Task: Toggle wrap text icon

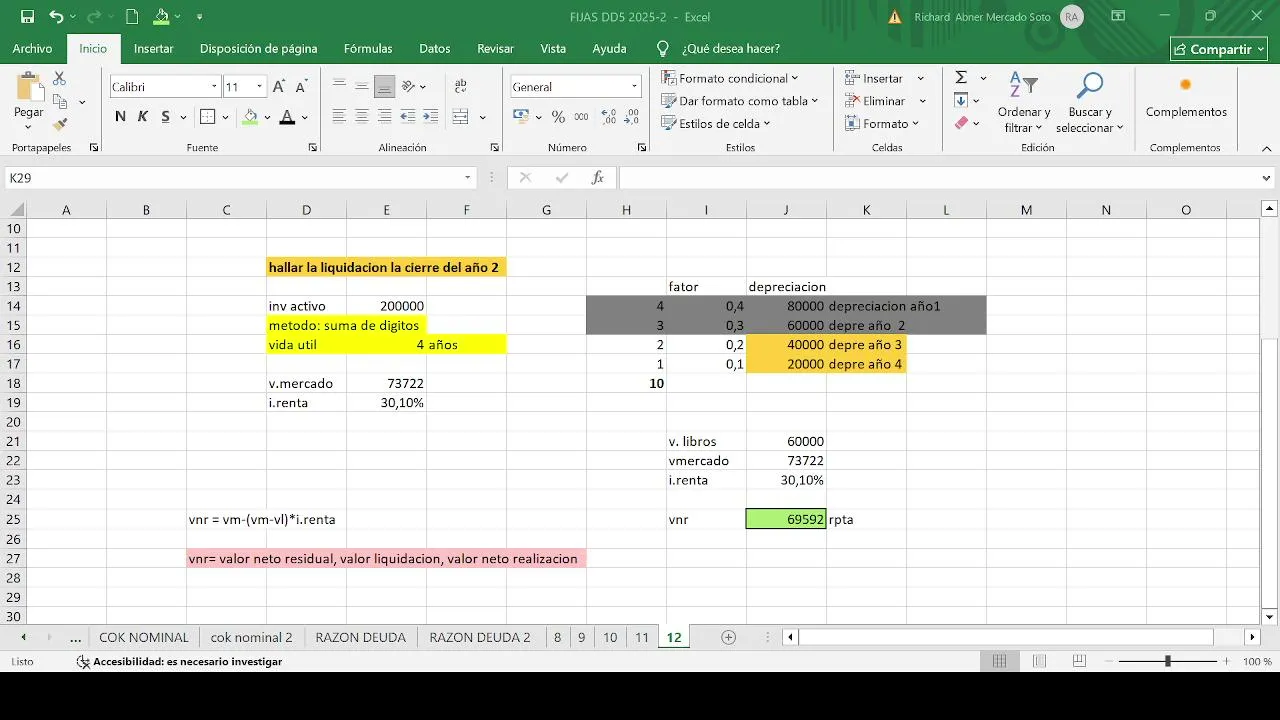Action: click(x=460, y=86)
